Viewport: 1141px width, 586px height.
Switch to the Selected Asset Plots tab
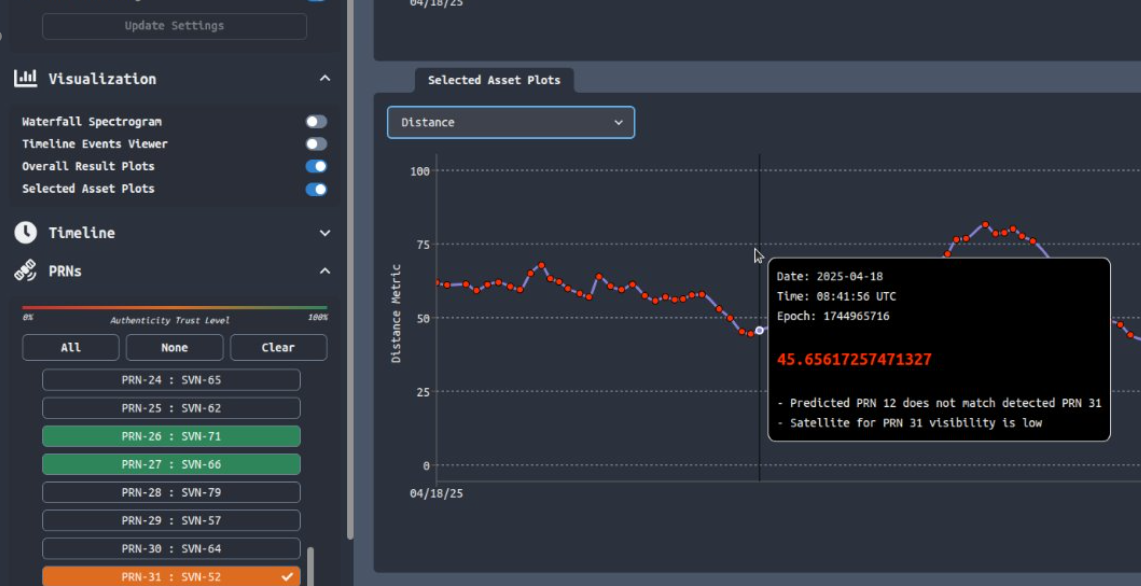point(494,80)
